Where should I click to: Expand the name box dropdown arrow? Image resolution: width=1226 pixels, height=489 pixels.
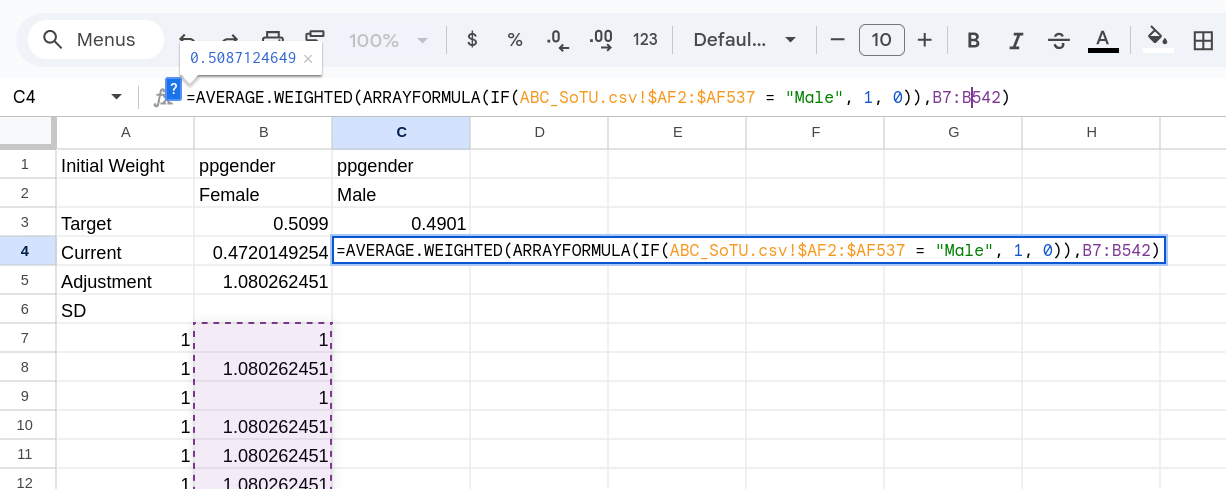[117, 97]
